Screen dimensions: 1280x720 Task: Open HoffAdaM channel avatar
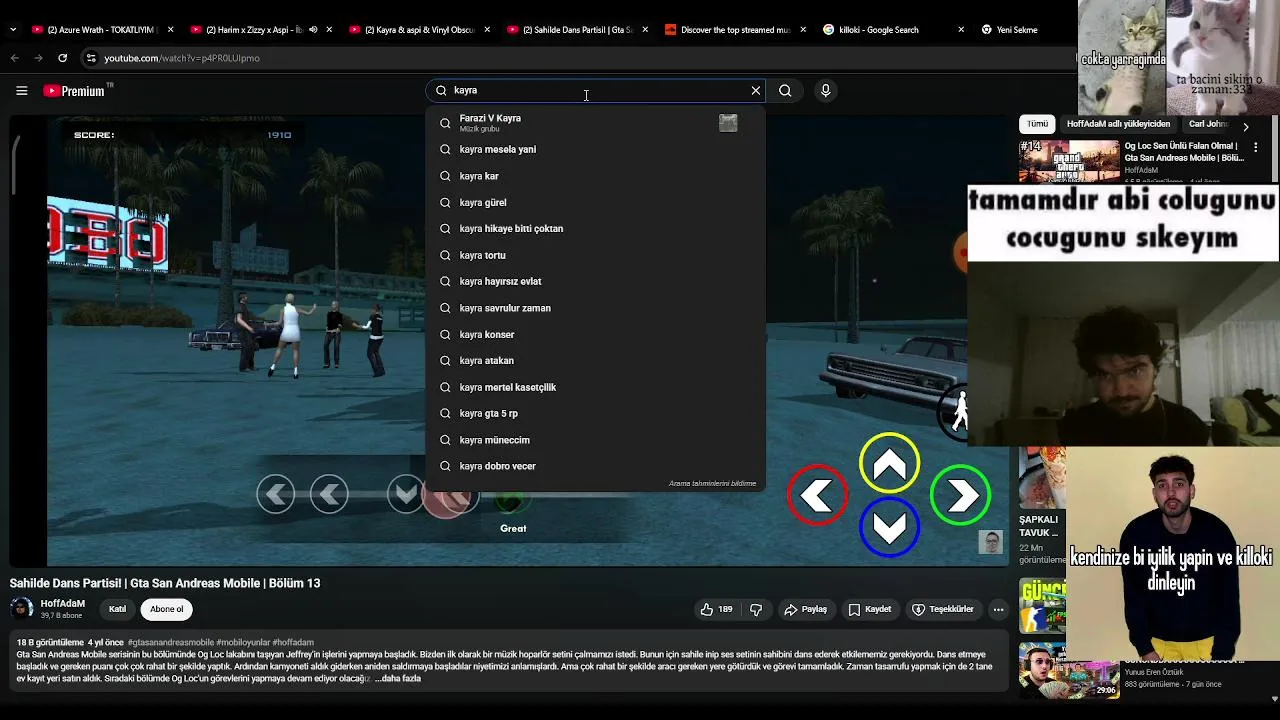21,609
